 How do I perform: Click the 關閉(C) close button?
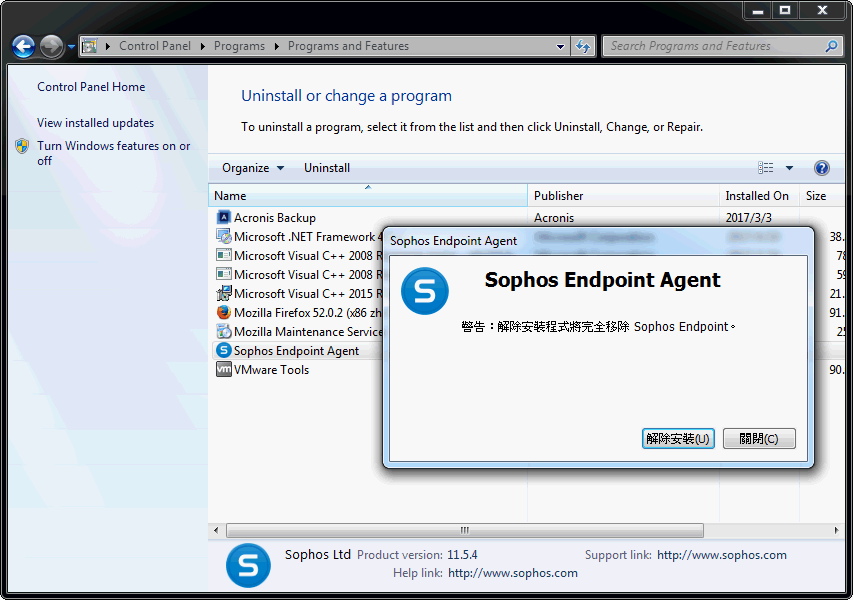tap(759, 438)
